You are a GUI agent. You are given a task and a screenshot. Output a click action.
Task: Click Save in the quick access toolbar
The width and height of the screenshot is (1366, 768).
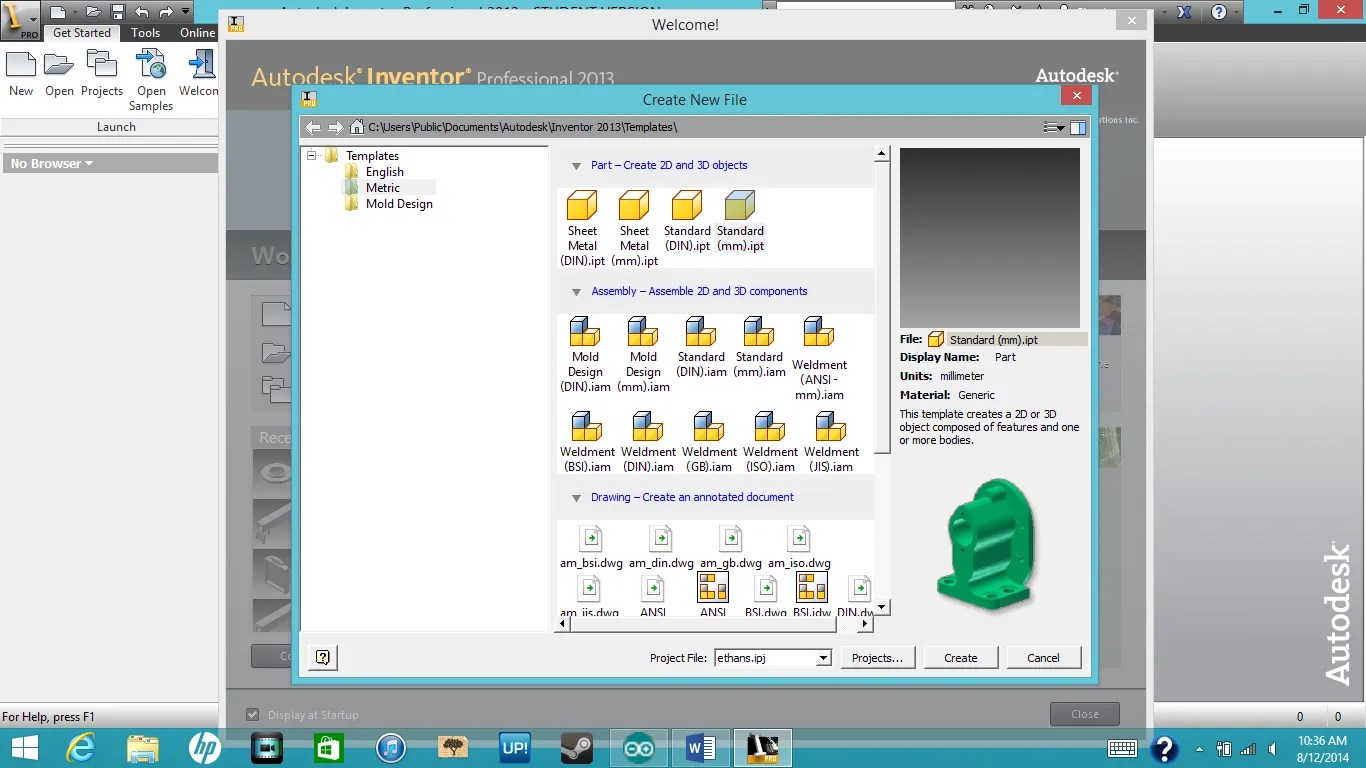pos(118,12)
